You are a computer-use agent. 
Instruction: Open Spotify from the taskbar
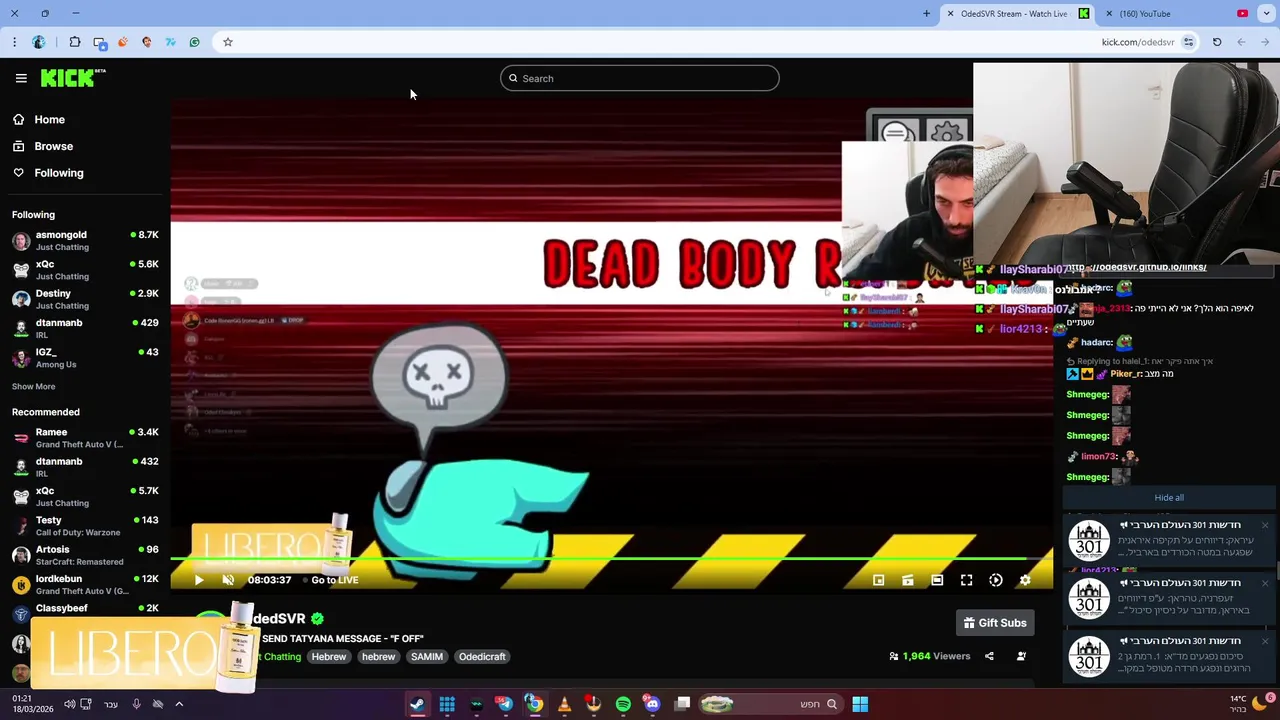[623, 704]
